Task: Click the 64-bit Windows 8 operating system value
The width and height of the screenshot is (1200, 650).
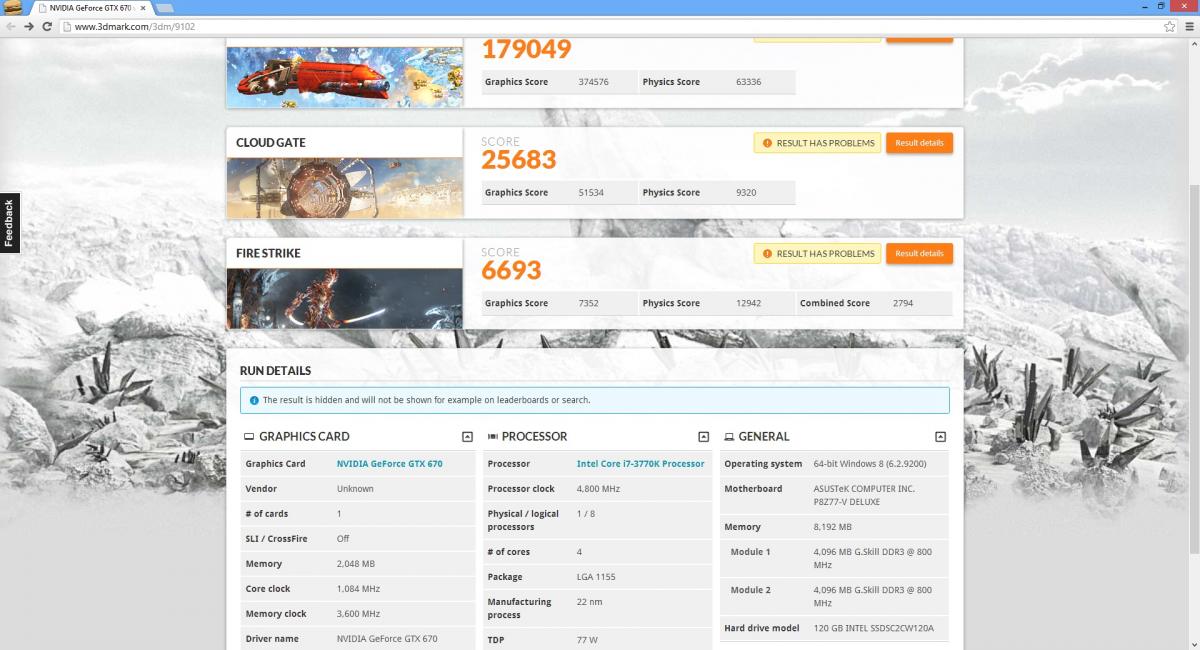Action: 870,464
